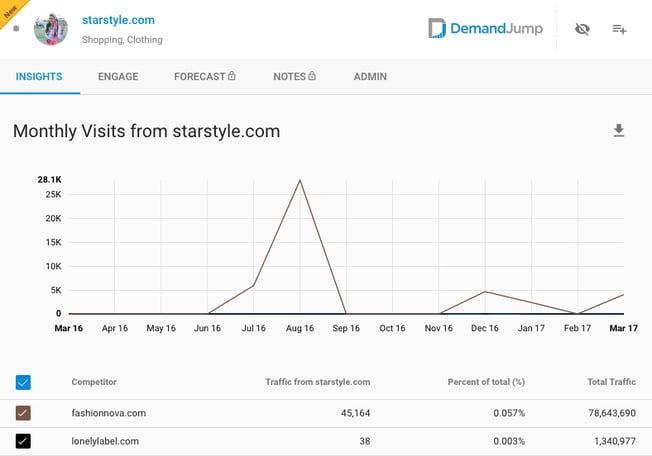The width and height of the screenshot is (652, 456).
Task: Click the Mar 16 axis label
Action: 69,328
